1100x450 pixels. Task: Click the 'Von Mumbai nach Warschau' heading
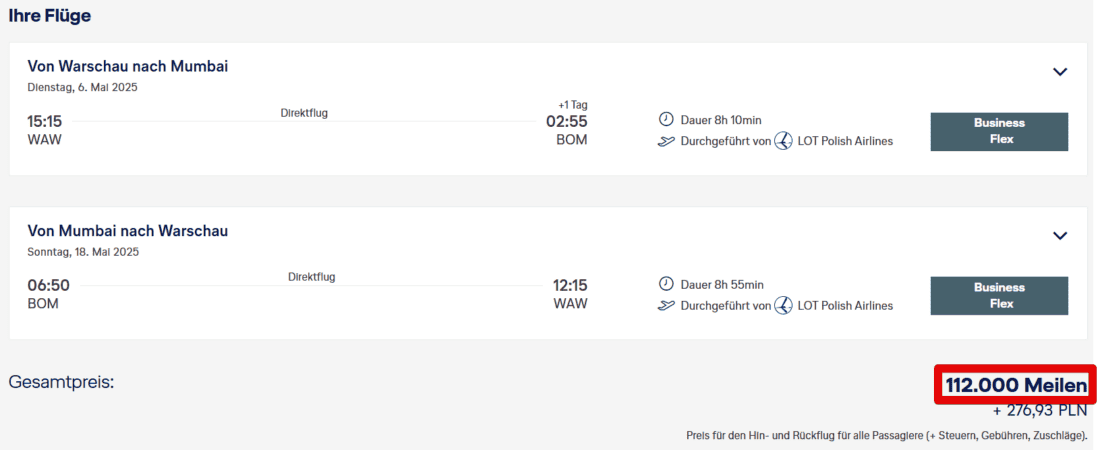[x=128, y=231]
